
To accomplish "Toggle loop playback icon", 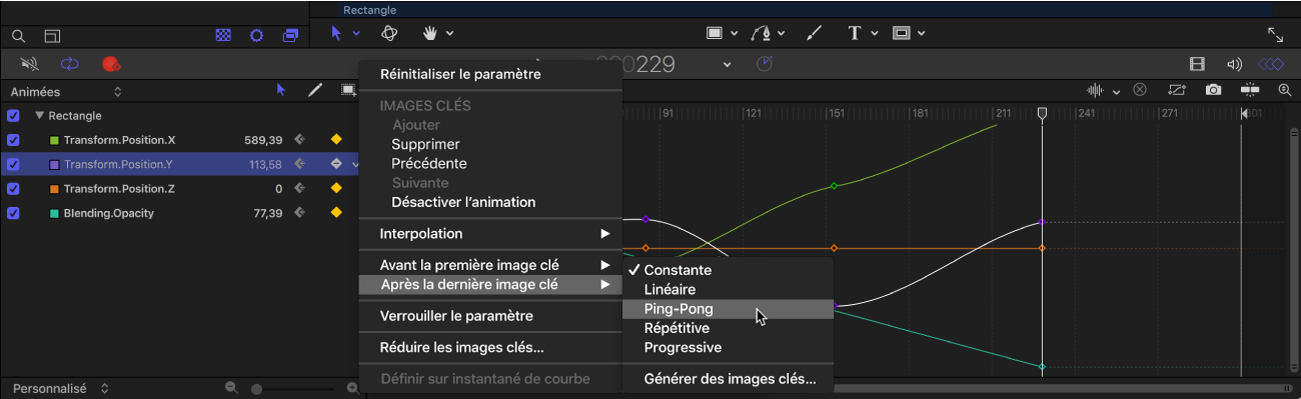I will 69,64.
